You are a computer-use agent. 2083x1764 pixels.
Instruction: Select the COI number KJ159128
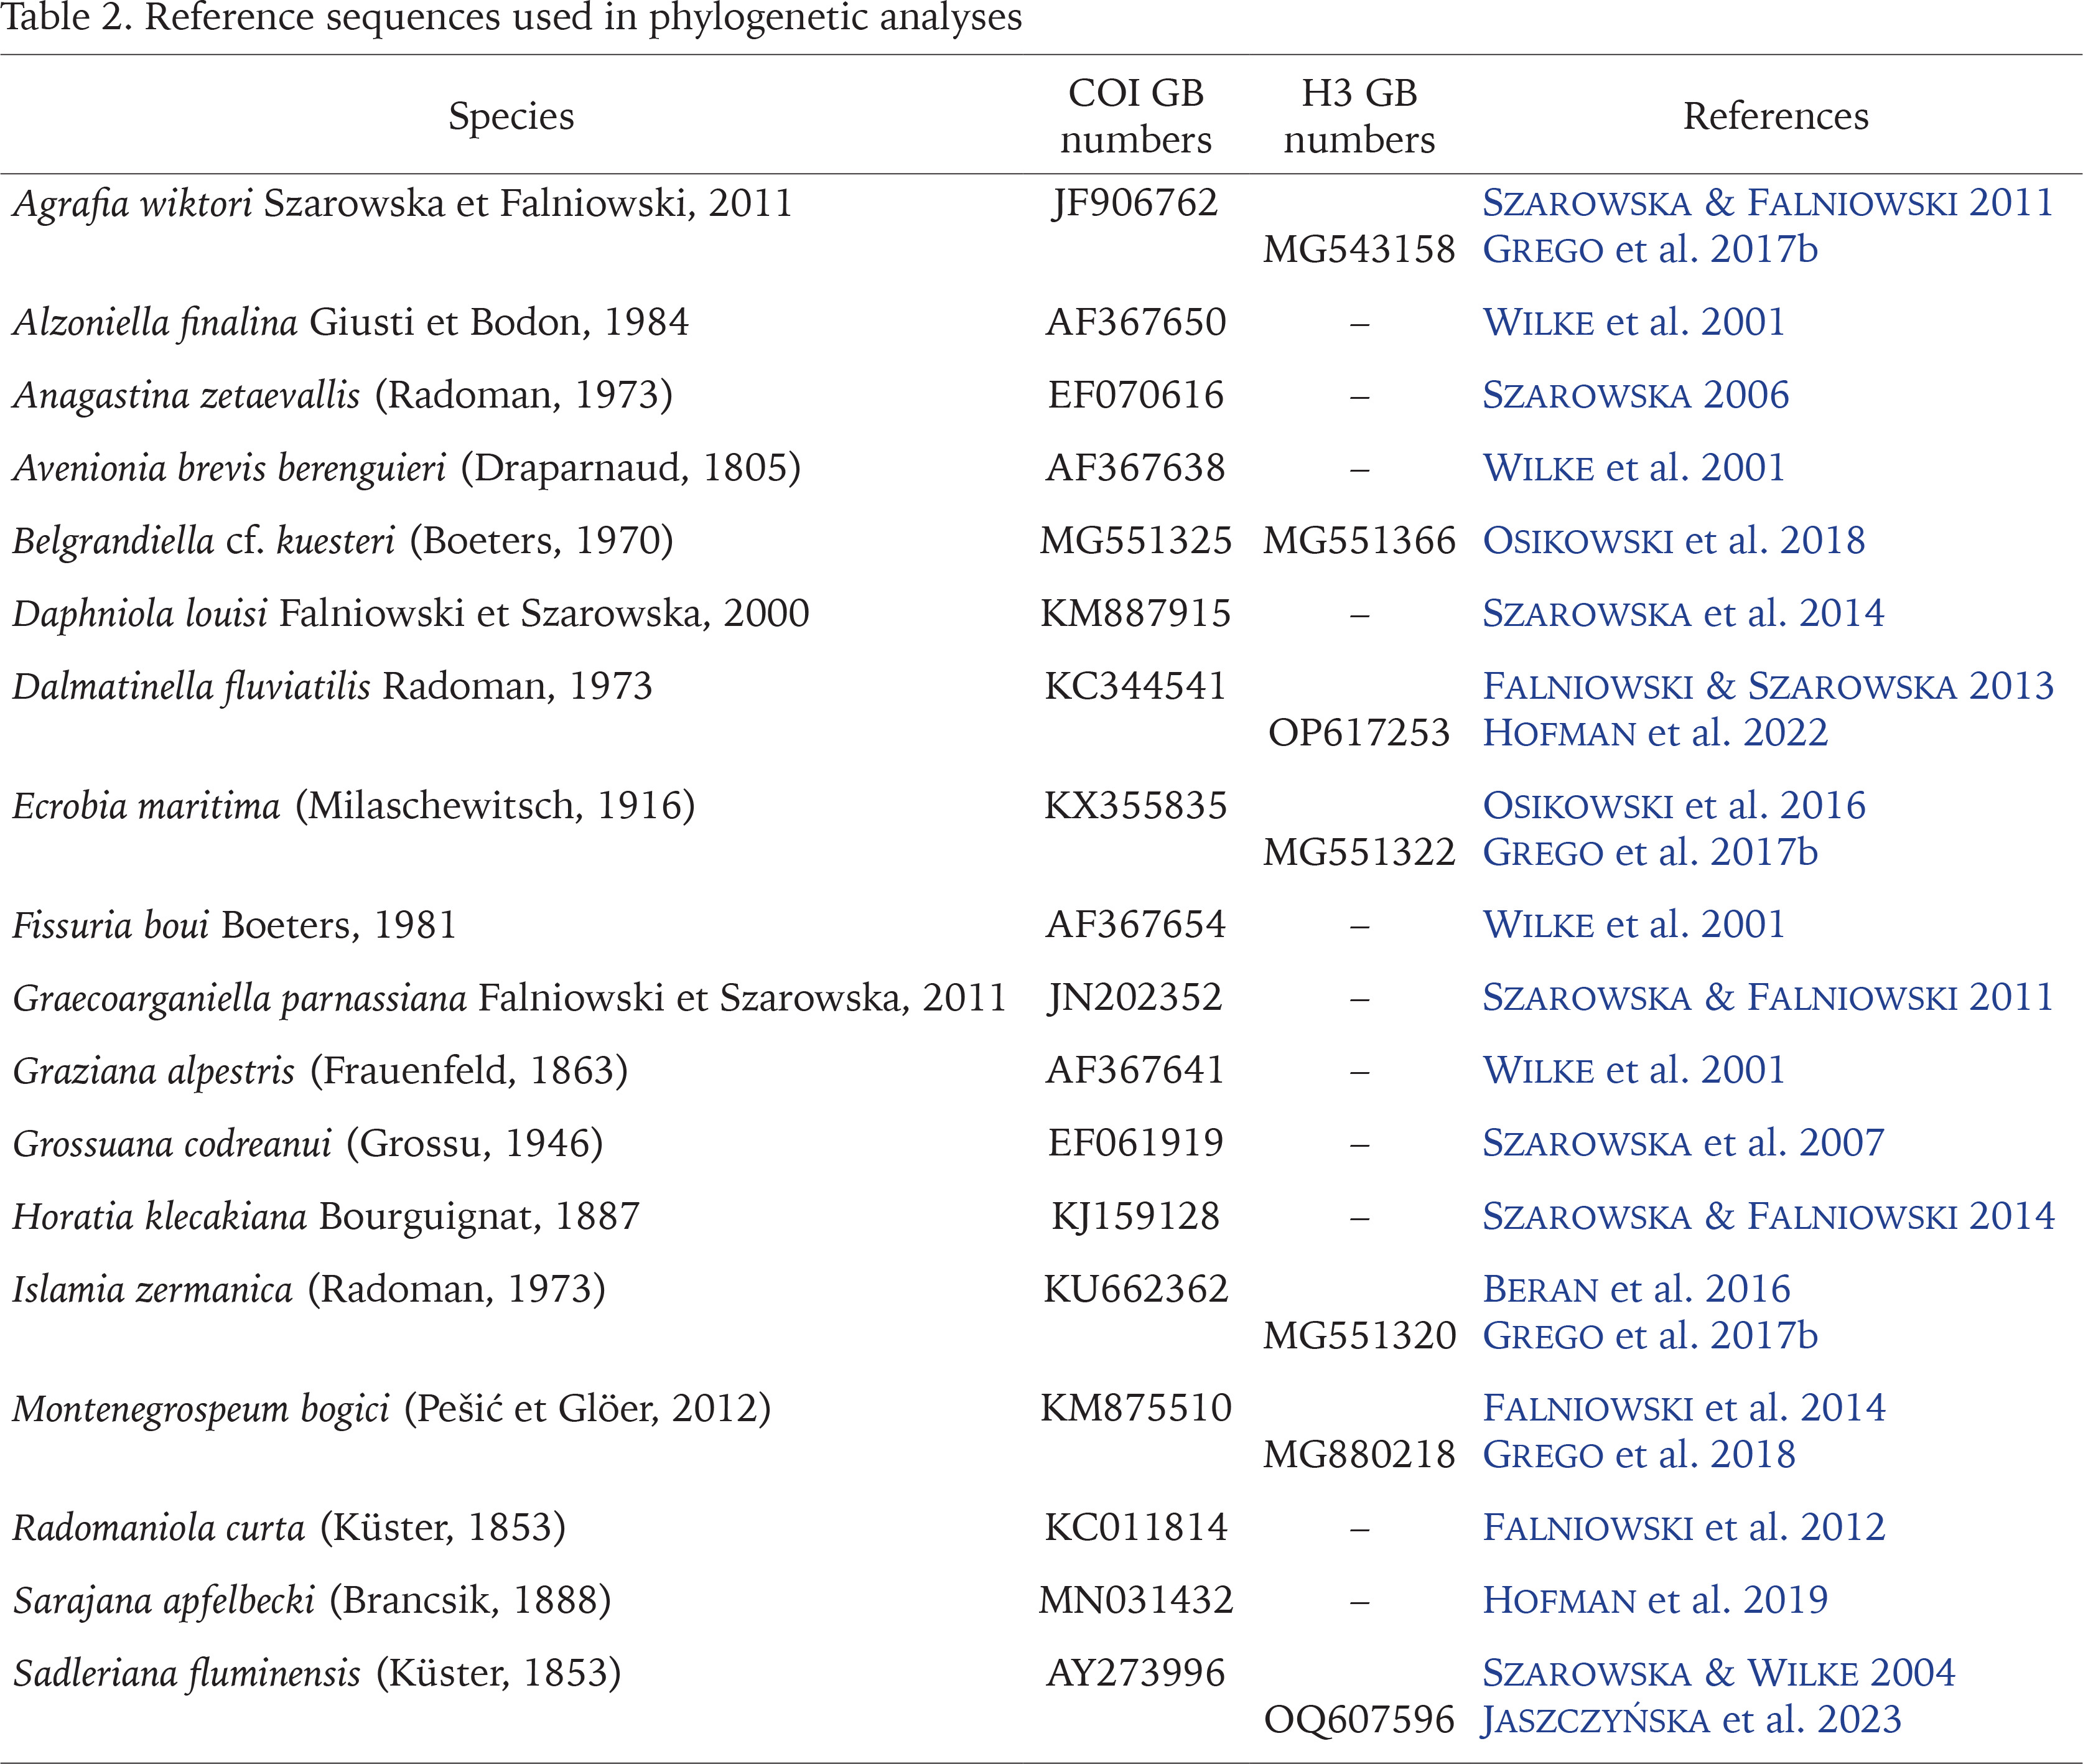pos(1135,1216)
